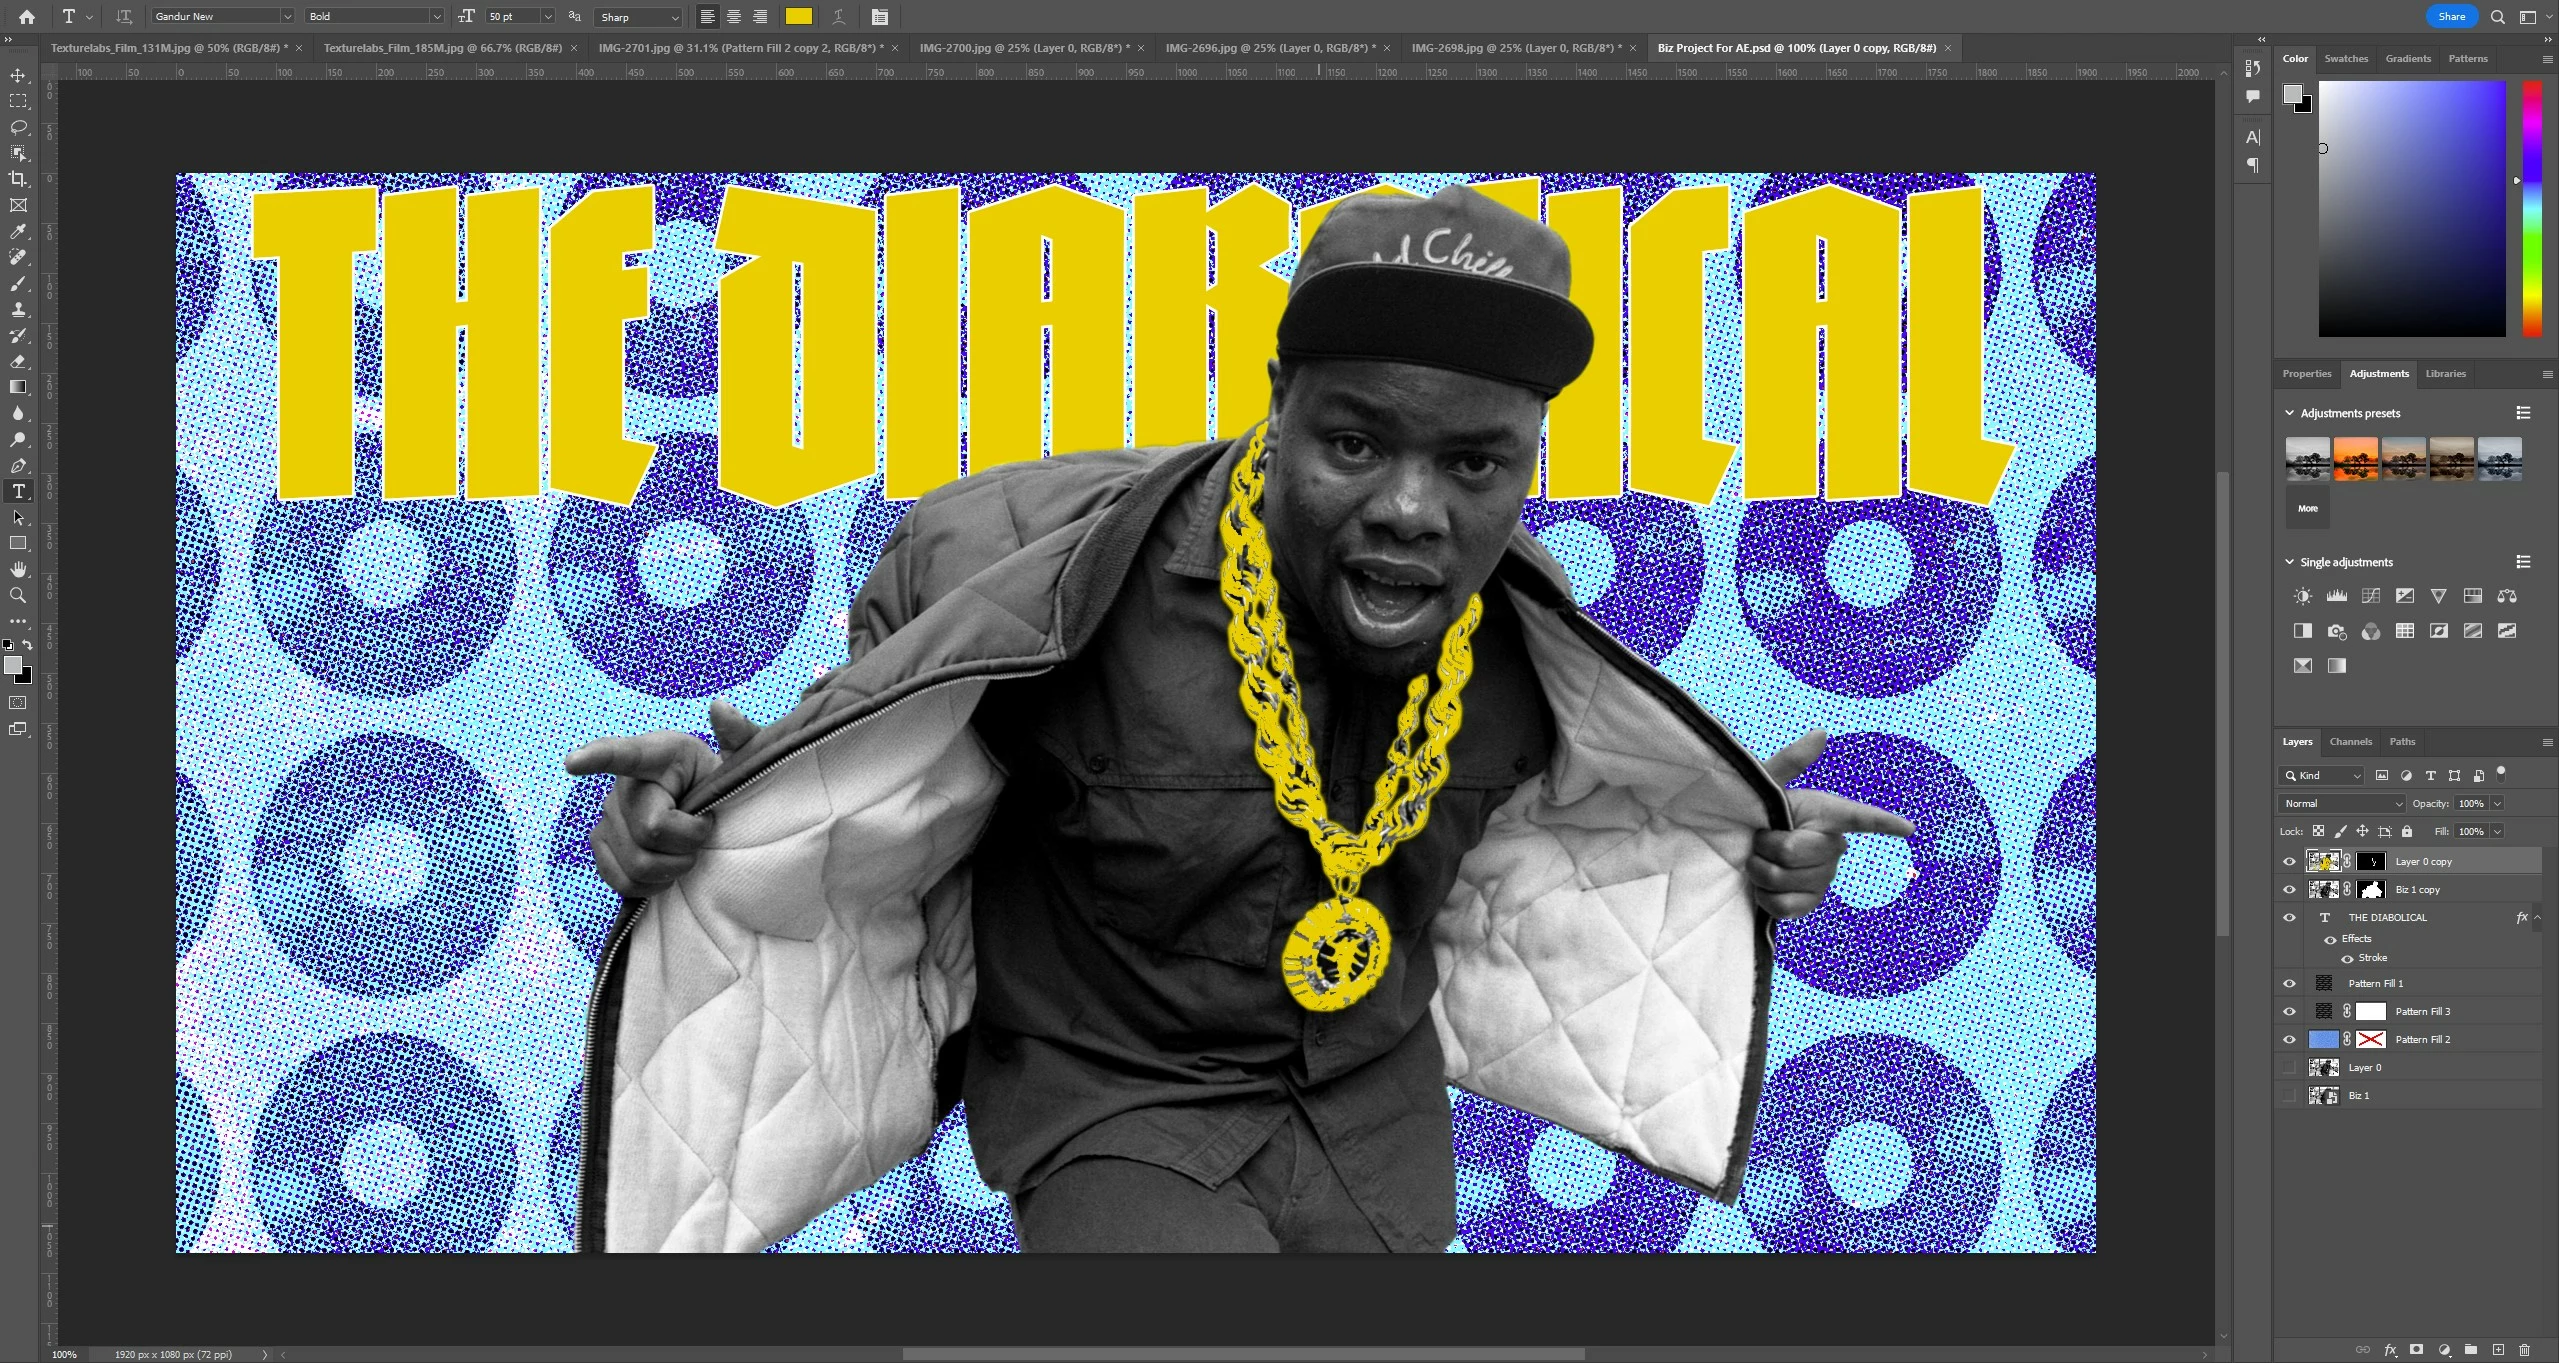The height and width of the screenshot is (1363, 2559).
Task: Show the hidden Layer 0
Action: point(2289,1067)
